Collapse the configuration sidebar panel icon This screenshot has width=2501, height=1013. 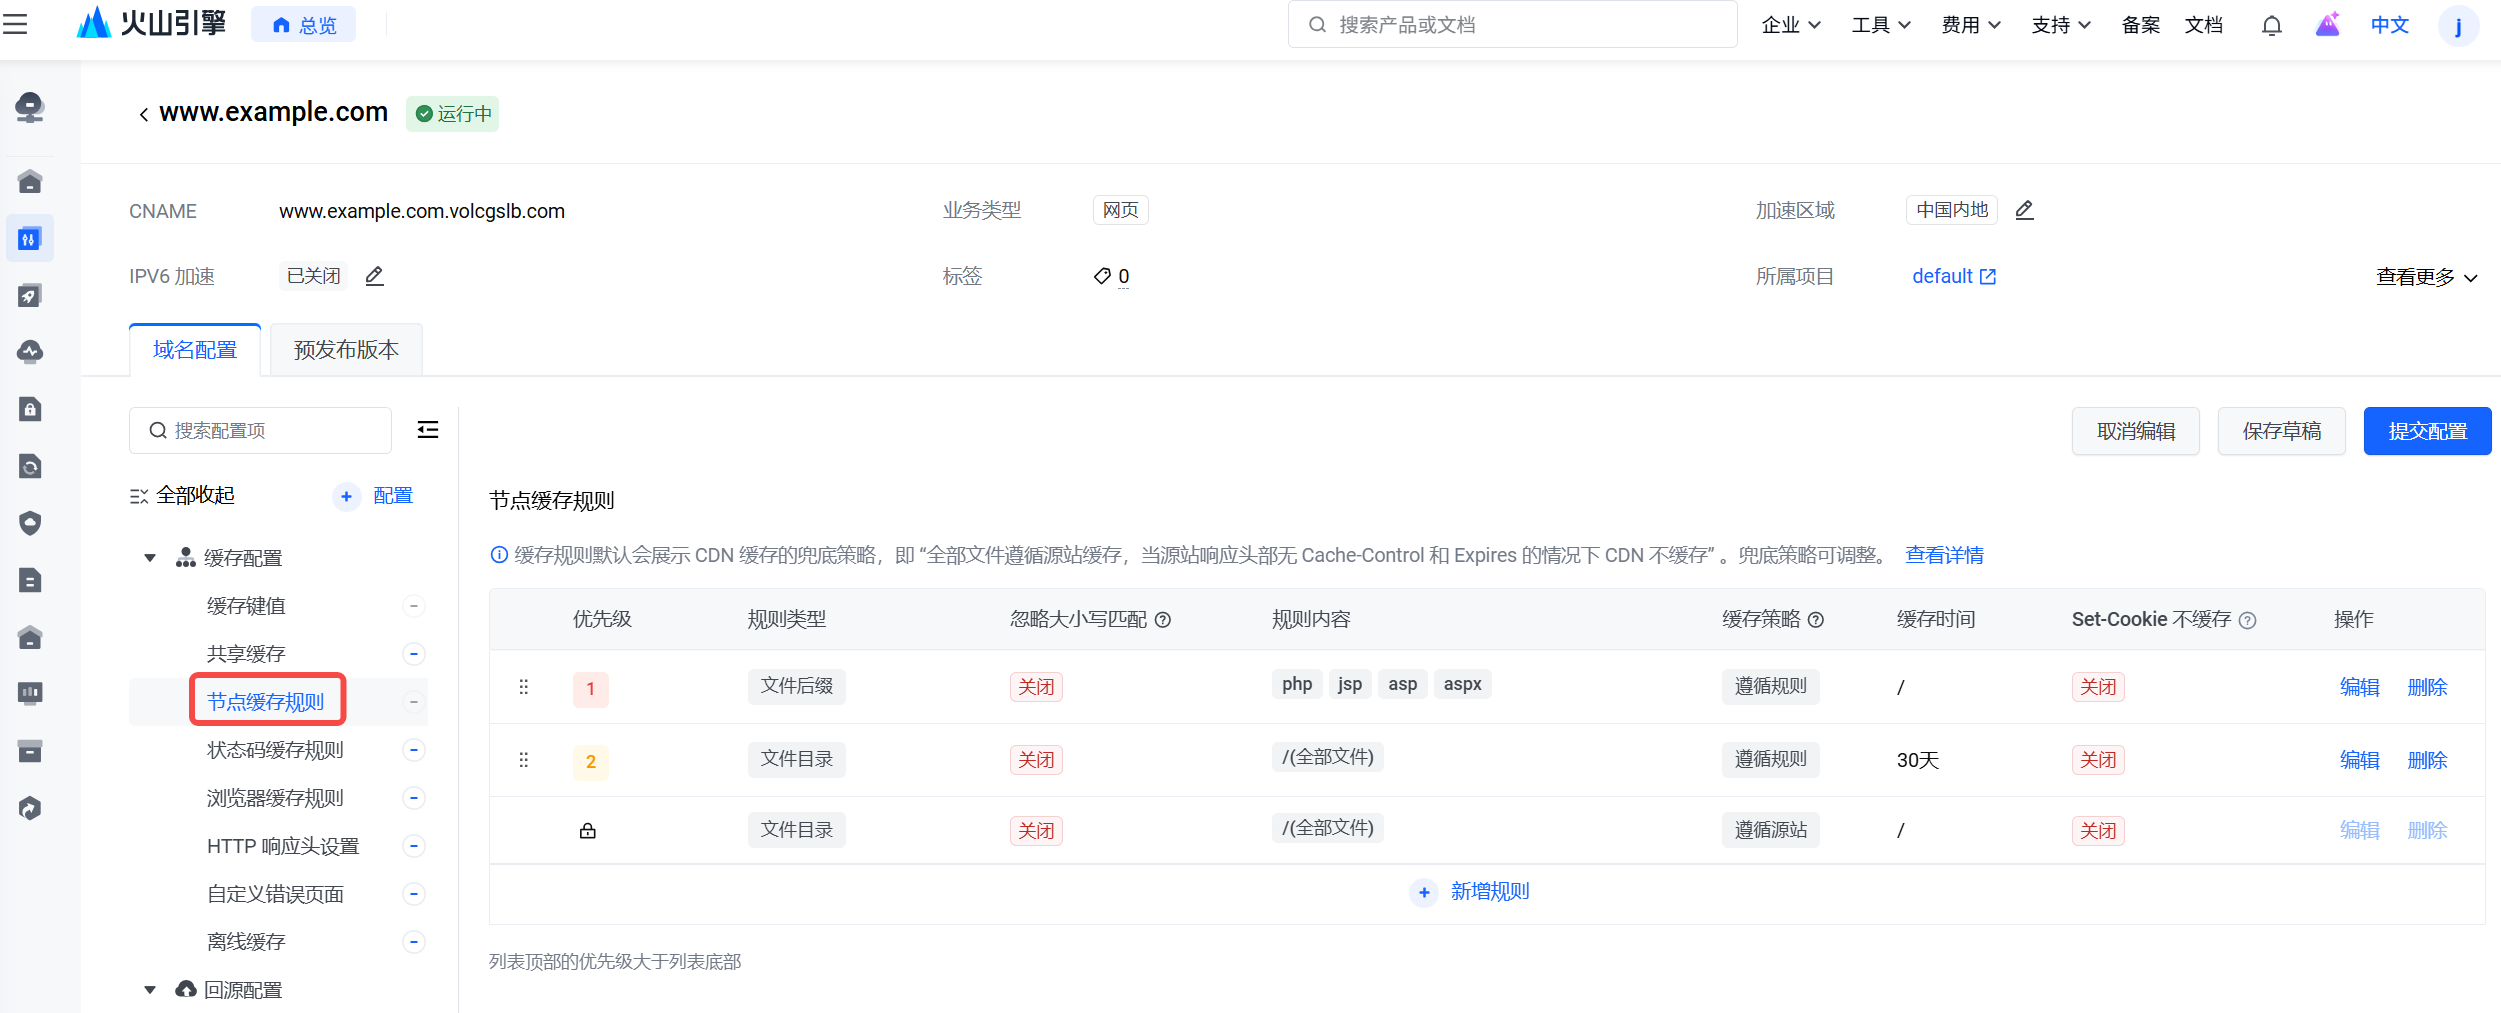click(427, 430)
